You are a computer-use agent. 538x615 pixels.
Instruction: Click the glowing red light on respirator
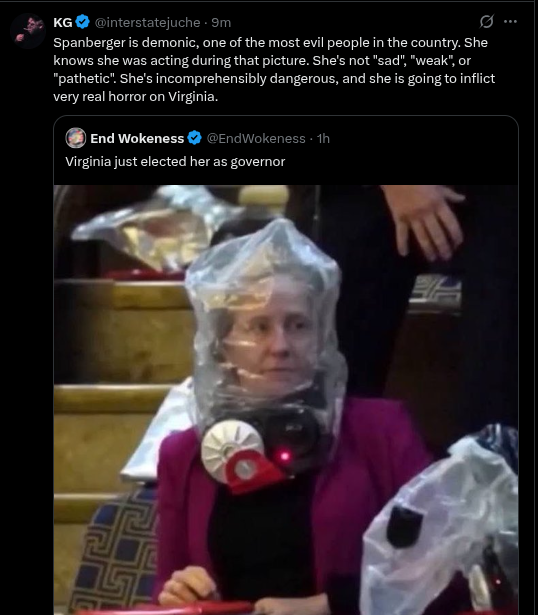285,456
